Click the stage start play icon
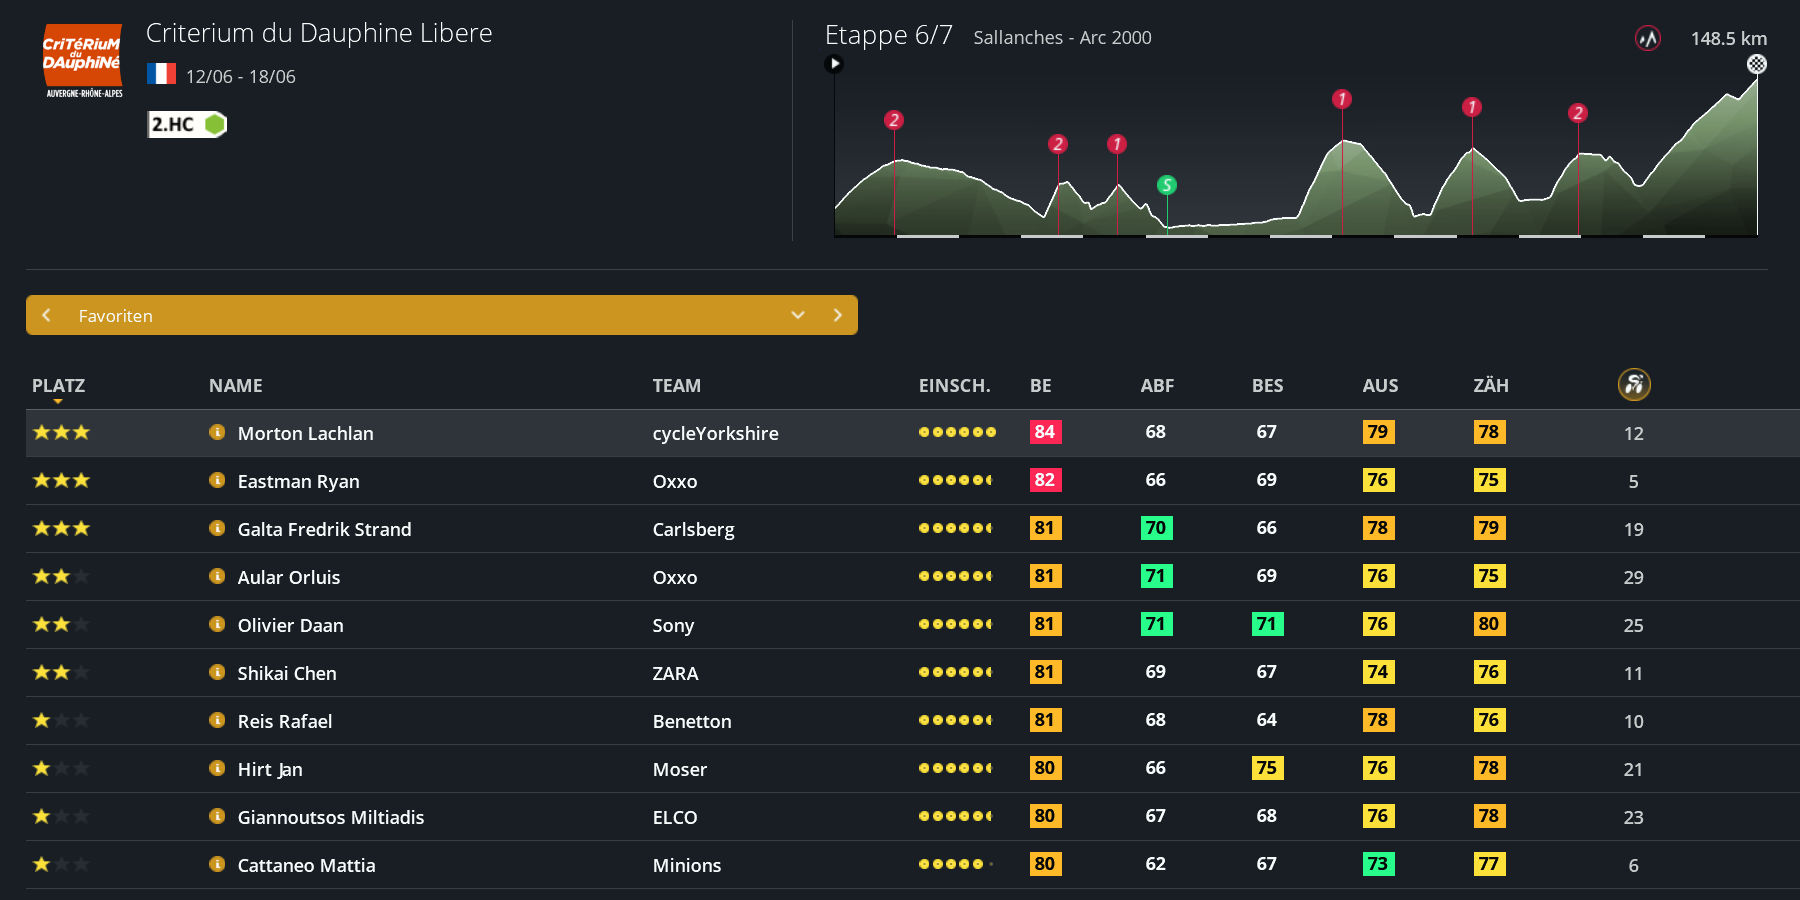1800x900 pixels. point(834,64)
